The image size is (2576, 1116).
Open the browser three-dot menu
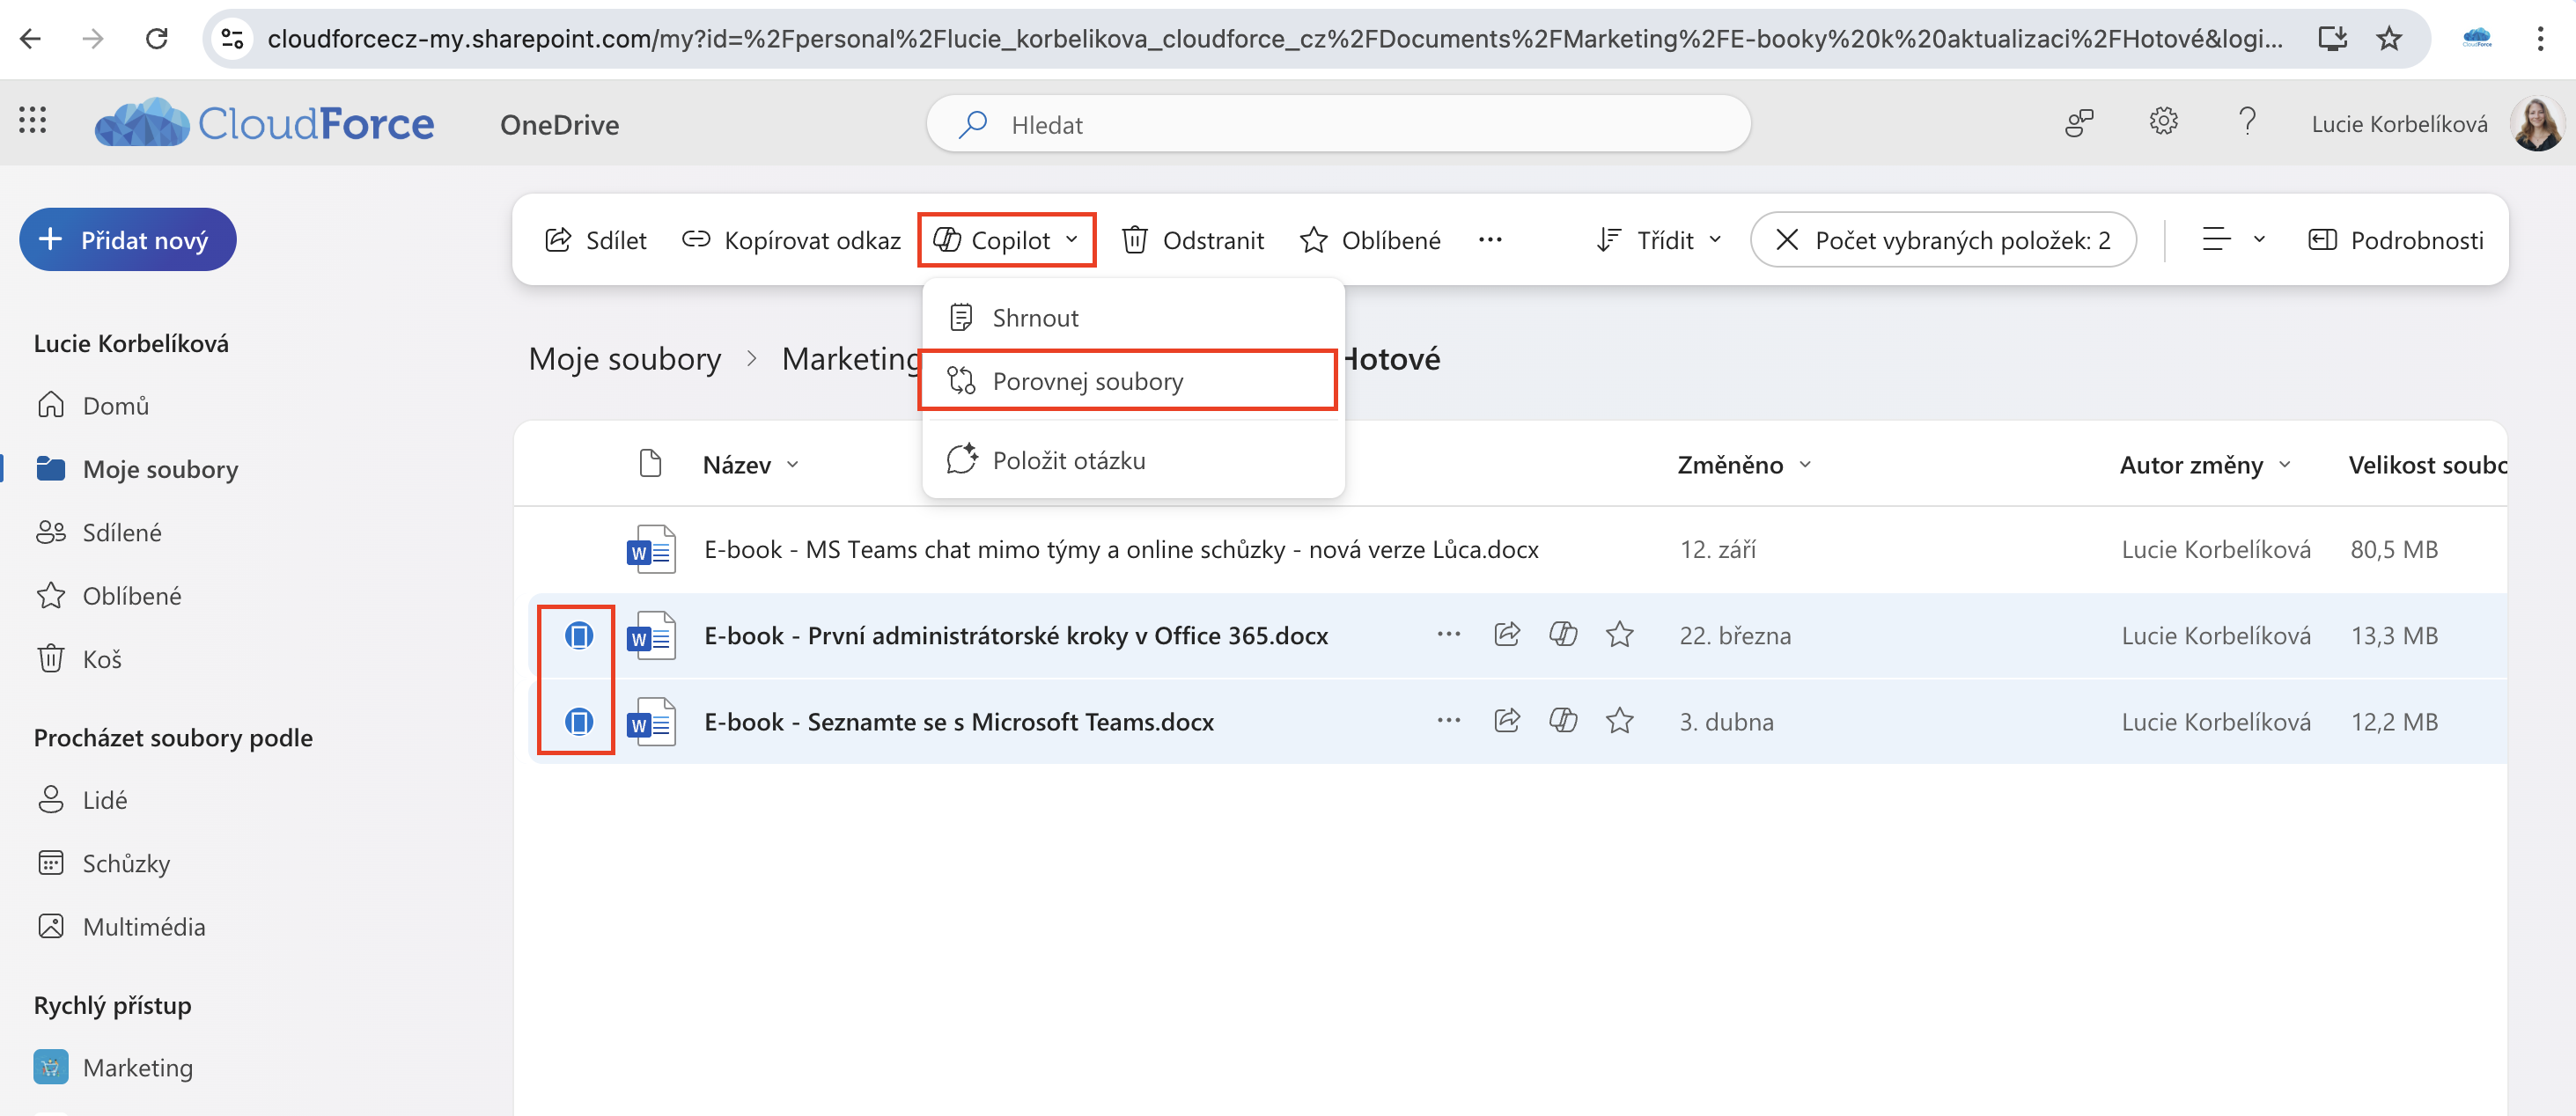coord(2540,39)
